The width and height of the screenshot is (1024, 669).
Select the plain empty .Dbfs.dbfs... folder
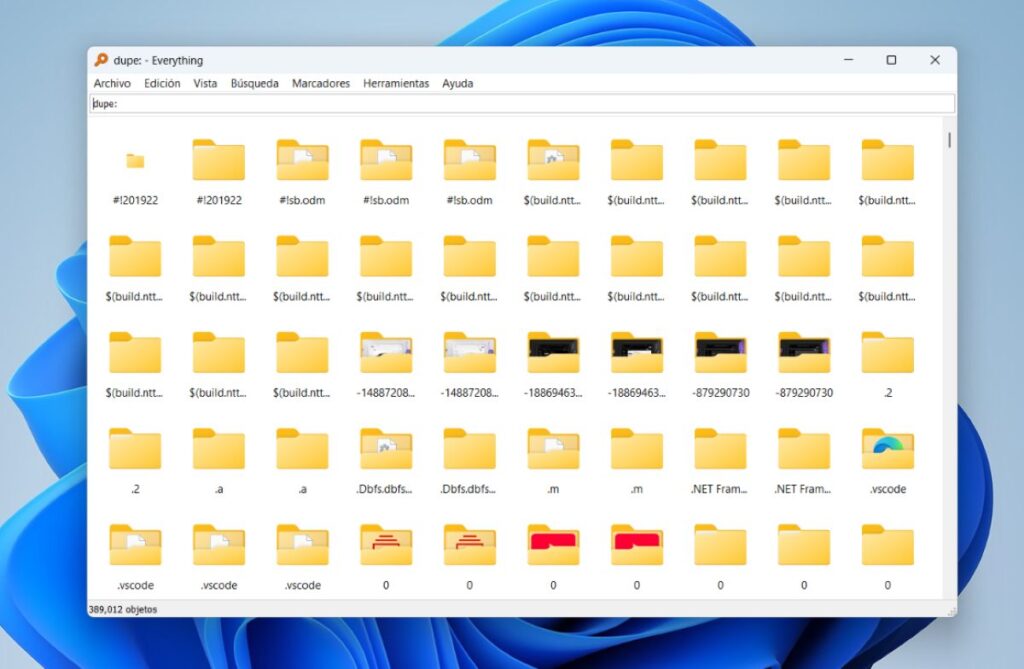tap(470, 449)
